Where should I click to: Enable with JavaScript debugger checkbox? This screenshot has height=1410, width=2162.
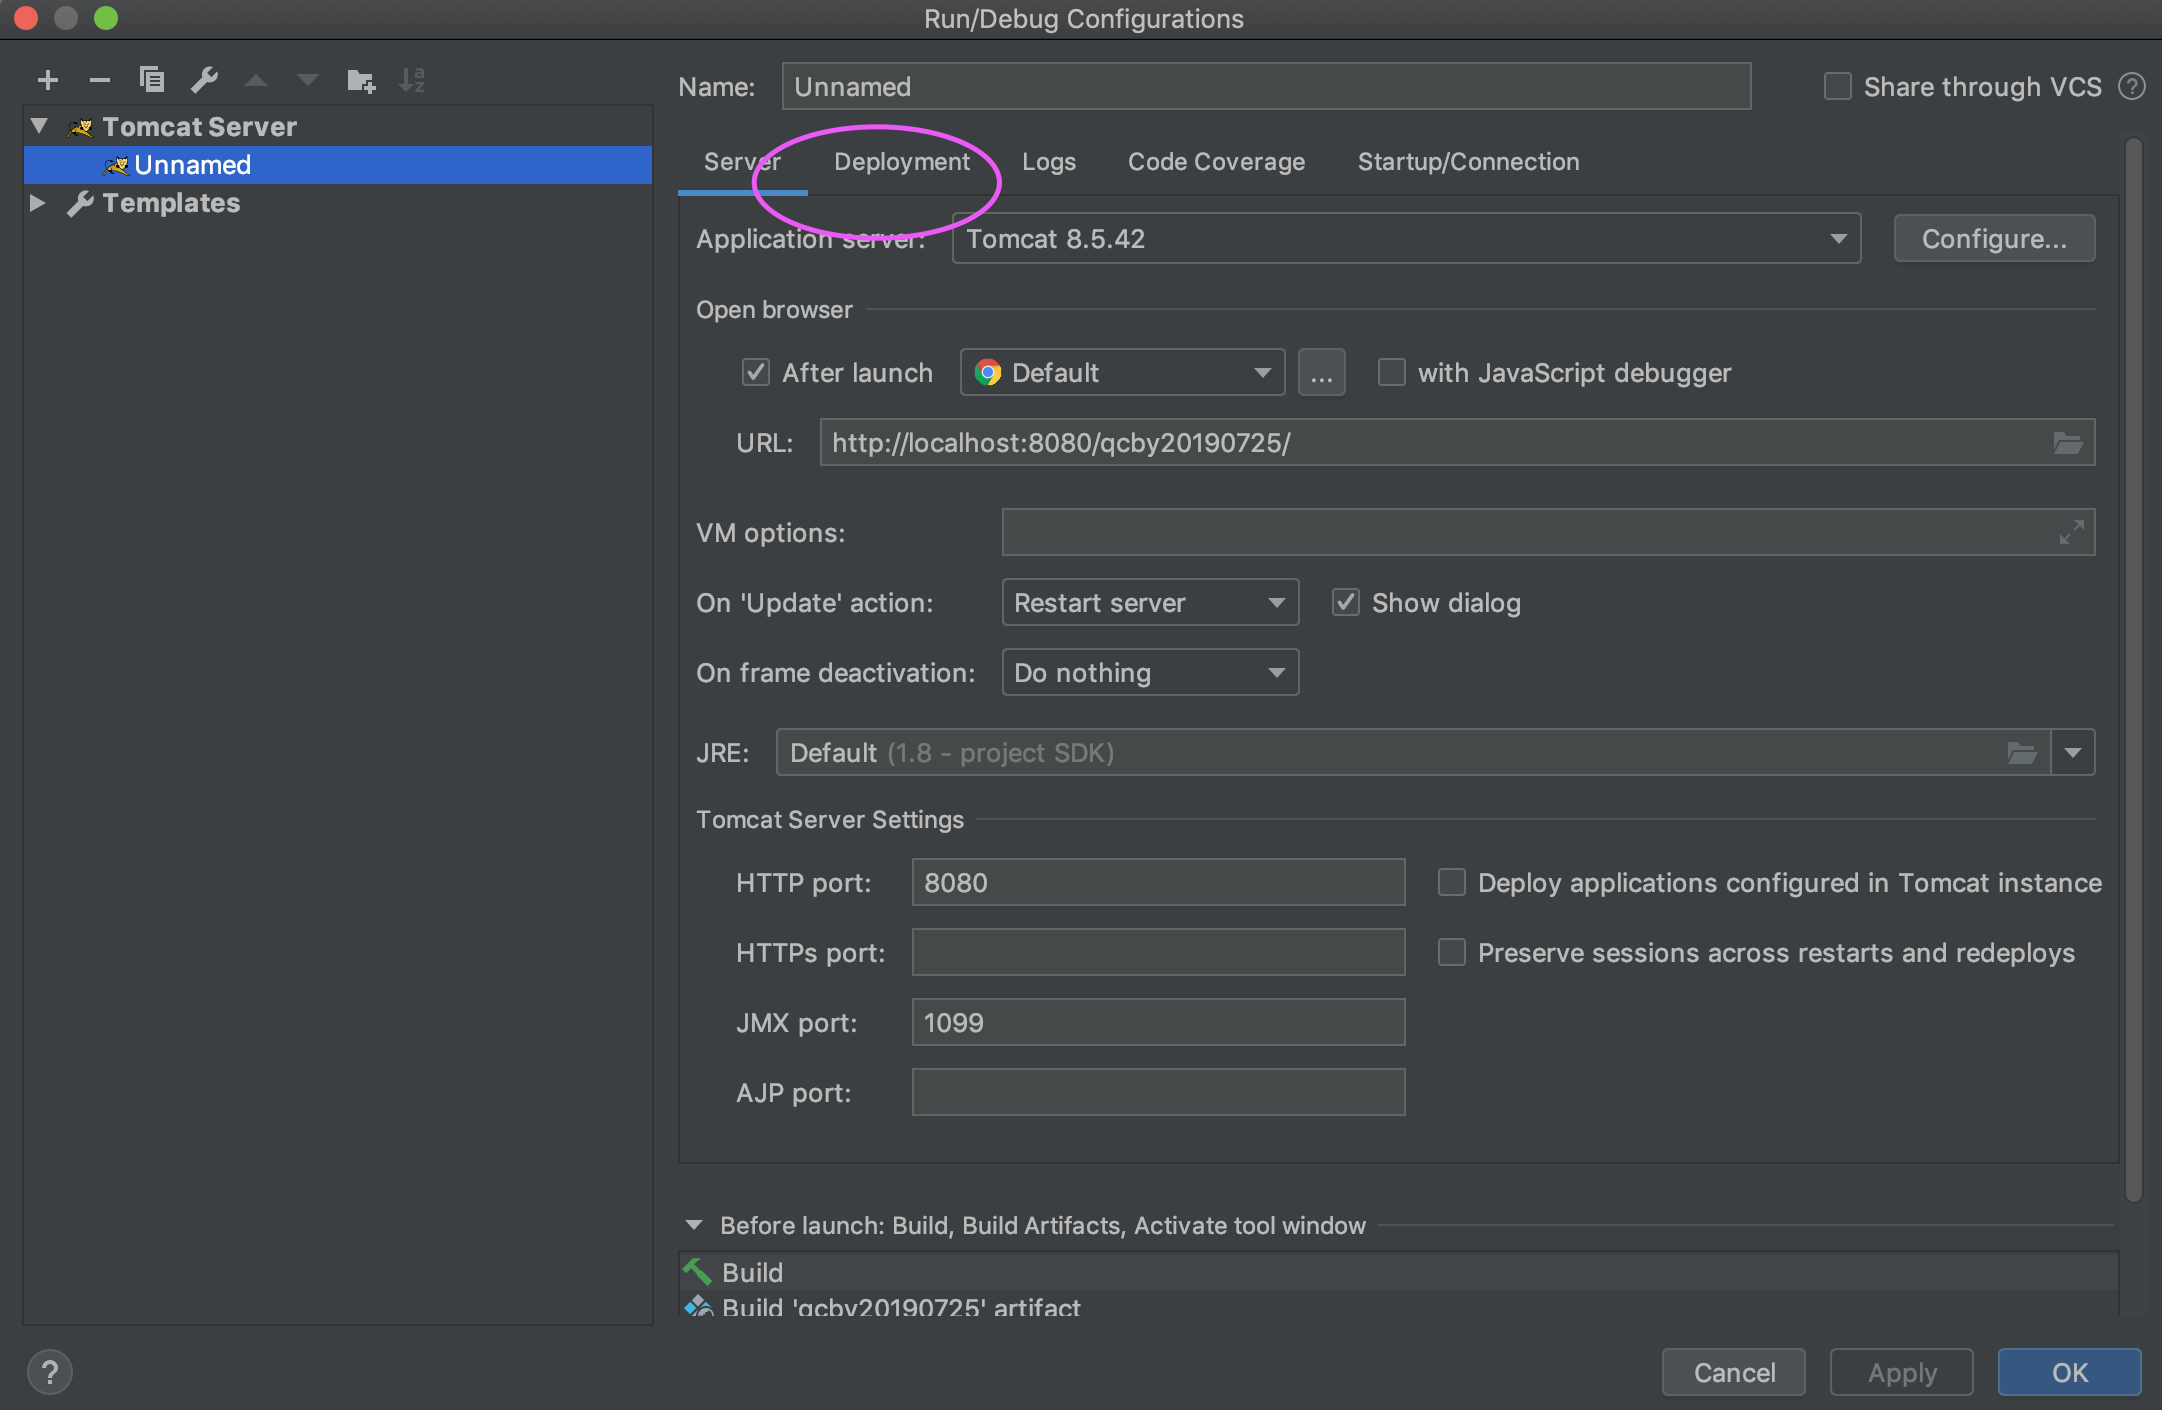tap(1391, 373)
